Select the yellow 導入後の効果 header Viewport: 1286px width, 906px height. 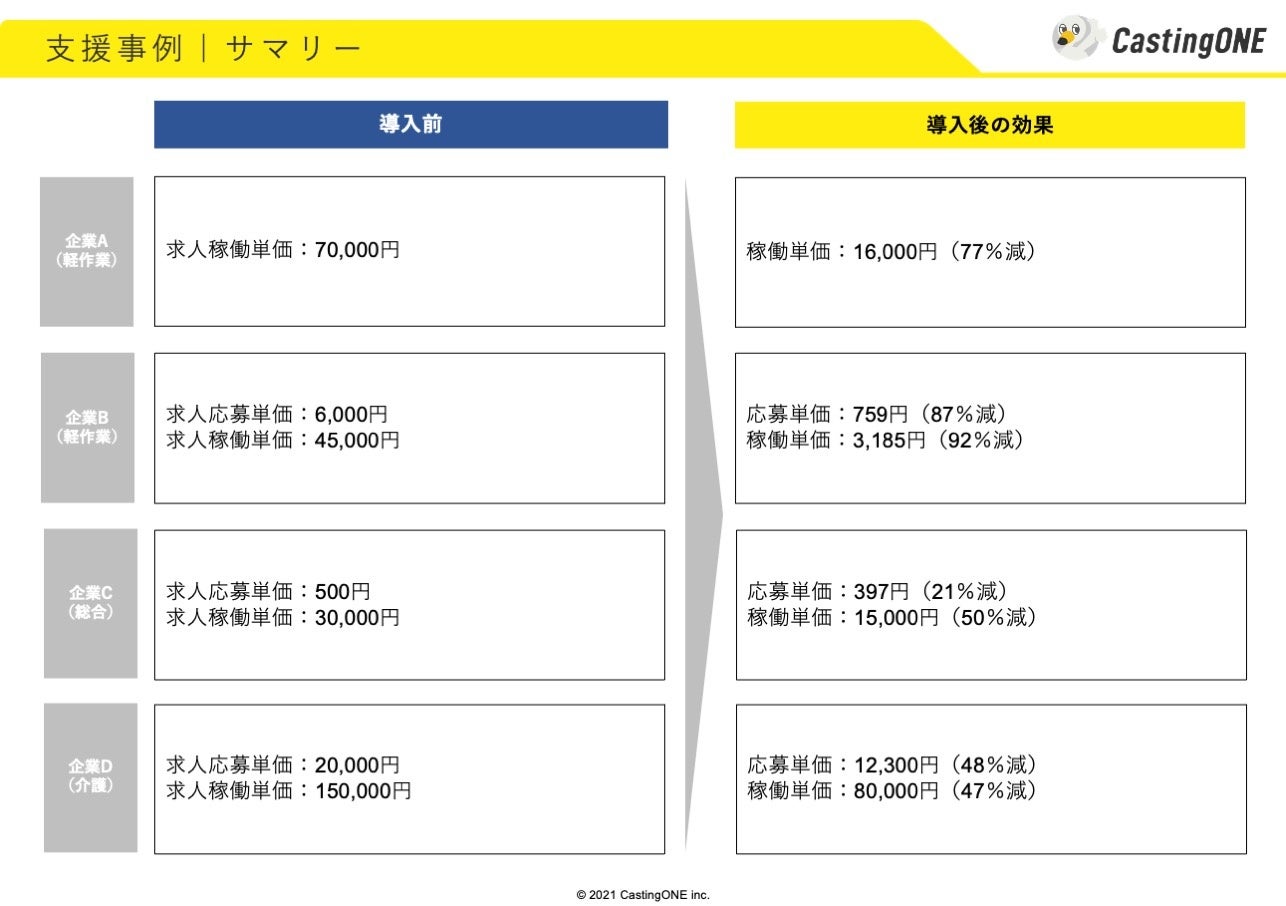(990, 125)
